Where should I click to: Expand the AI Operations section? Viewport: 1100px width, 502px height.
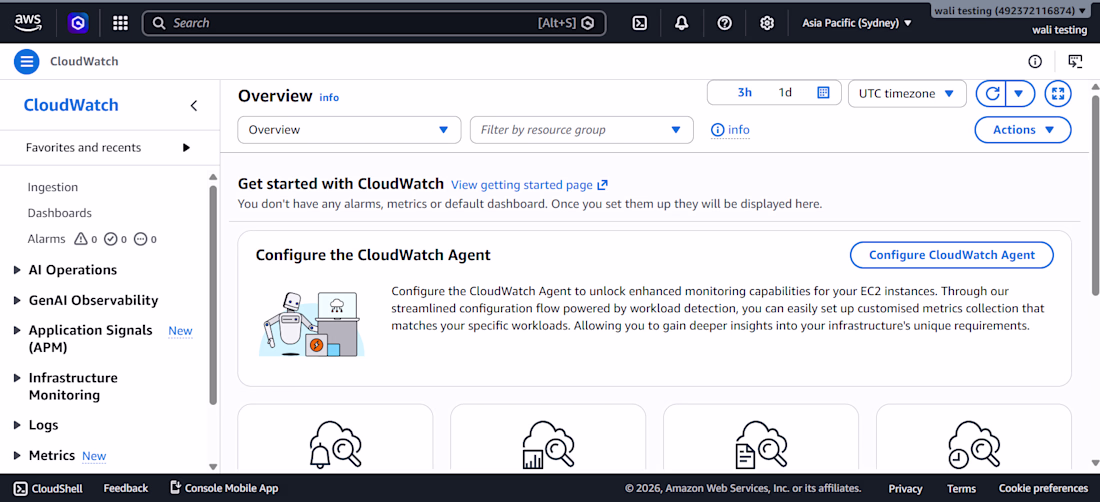(x=18, y=271)
